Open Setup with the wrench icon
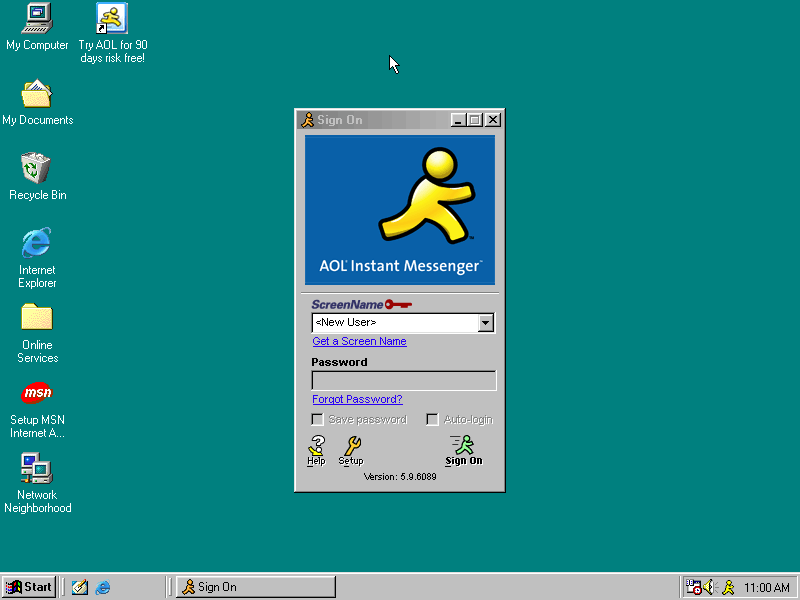 (351, 451)
